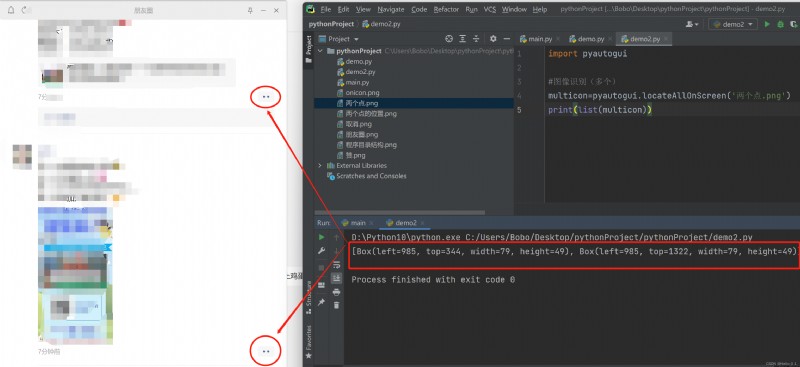This screenshot has width=800, height=367.
Task: Click Restore Layout icon in Run panel
Action: pos(321,285)
